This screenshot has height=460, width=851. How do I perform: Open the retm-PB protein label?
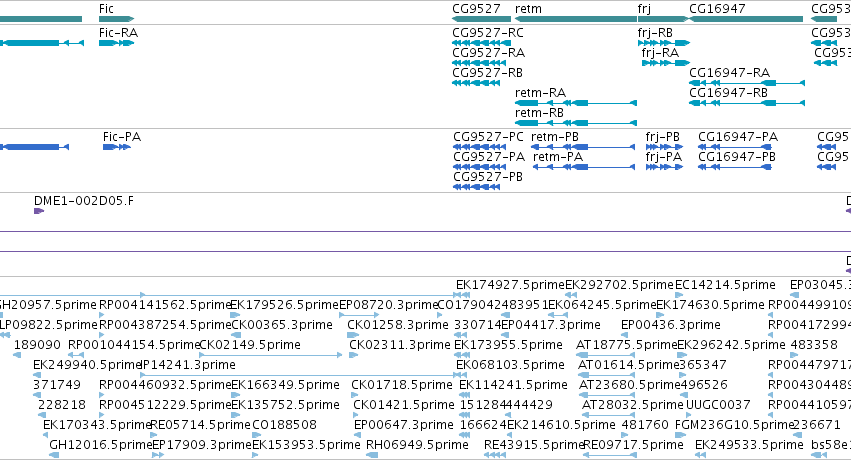[555, 137]
